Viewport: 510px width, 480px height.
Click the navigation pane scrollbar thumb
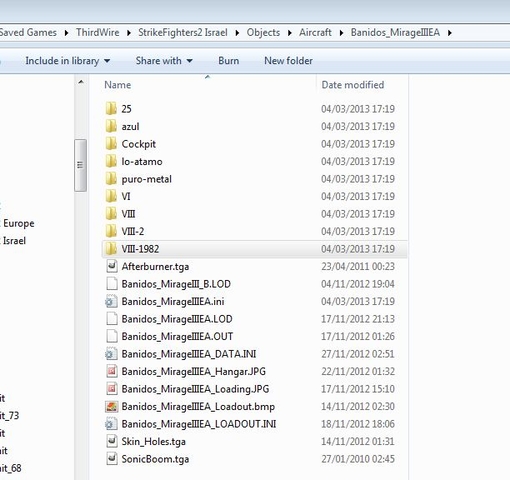(80, 165)
